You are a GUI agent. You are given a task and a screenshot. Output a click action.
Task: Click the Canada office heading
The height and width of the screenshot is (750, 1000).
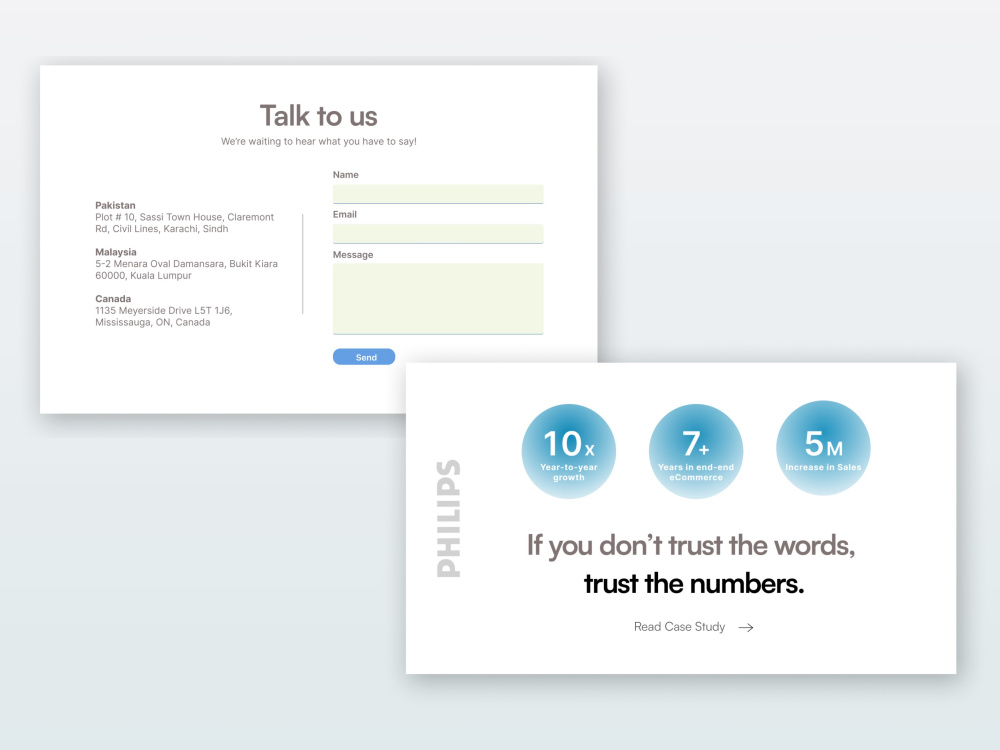pyautogui.click(x=113, y=298)
